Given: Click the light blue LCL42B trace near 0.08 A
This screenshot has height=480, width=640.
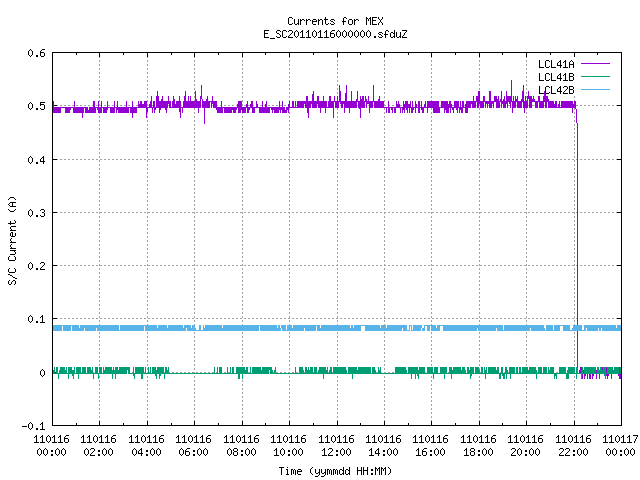Looking at the screenshot, I should pyautogui.click(x=337, y=328).
